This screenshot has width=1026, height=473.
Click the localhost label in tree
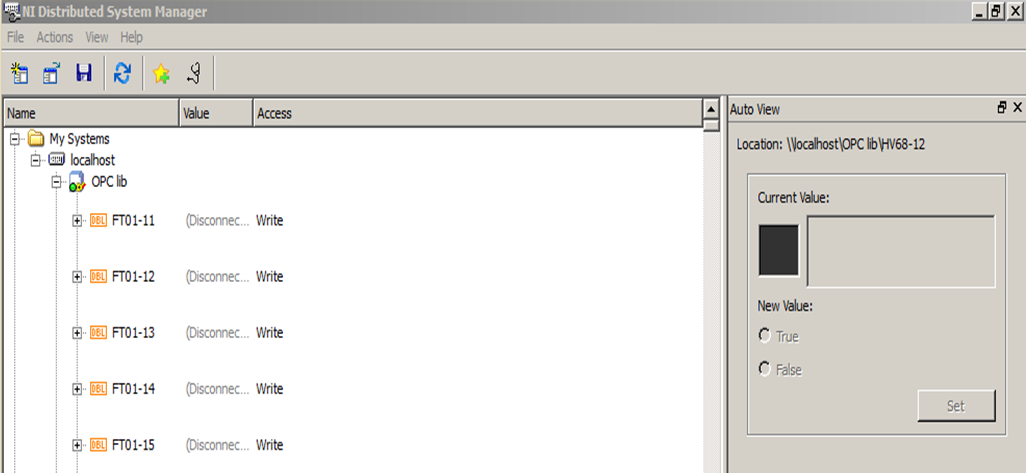92,160
